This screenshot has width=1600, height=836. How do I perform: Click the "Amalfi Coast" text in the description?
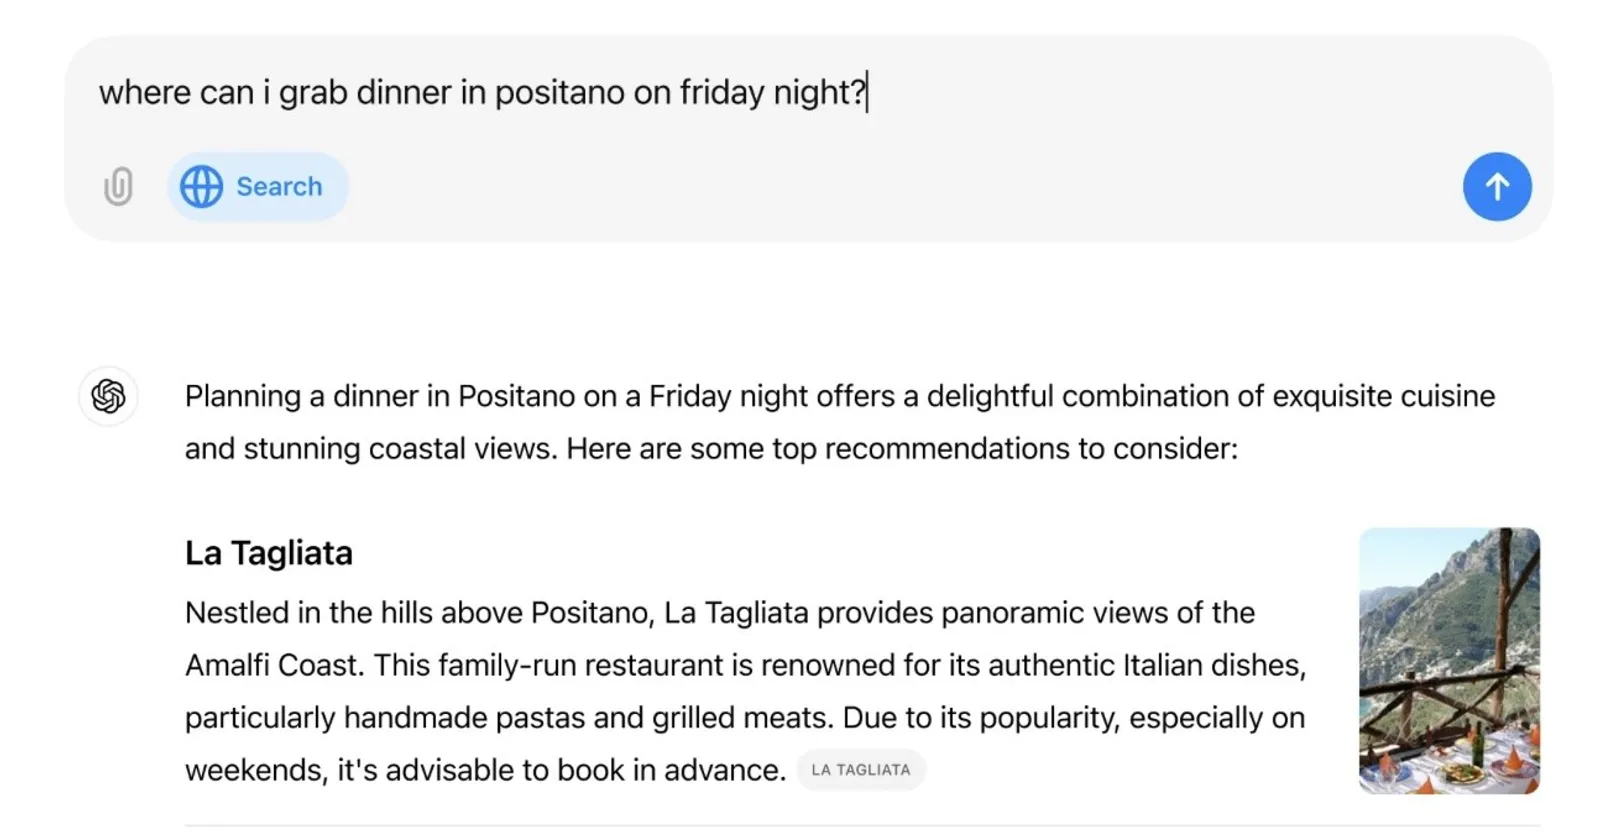tap(274, 666)
